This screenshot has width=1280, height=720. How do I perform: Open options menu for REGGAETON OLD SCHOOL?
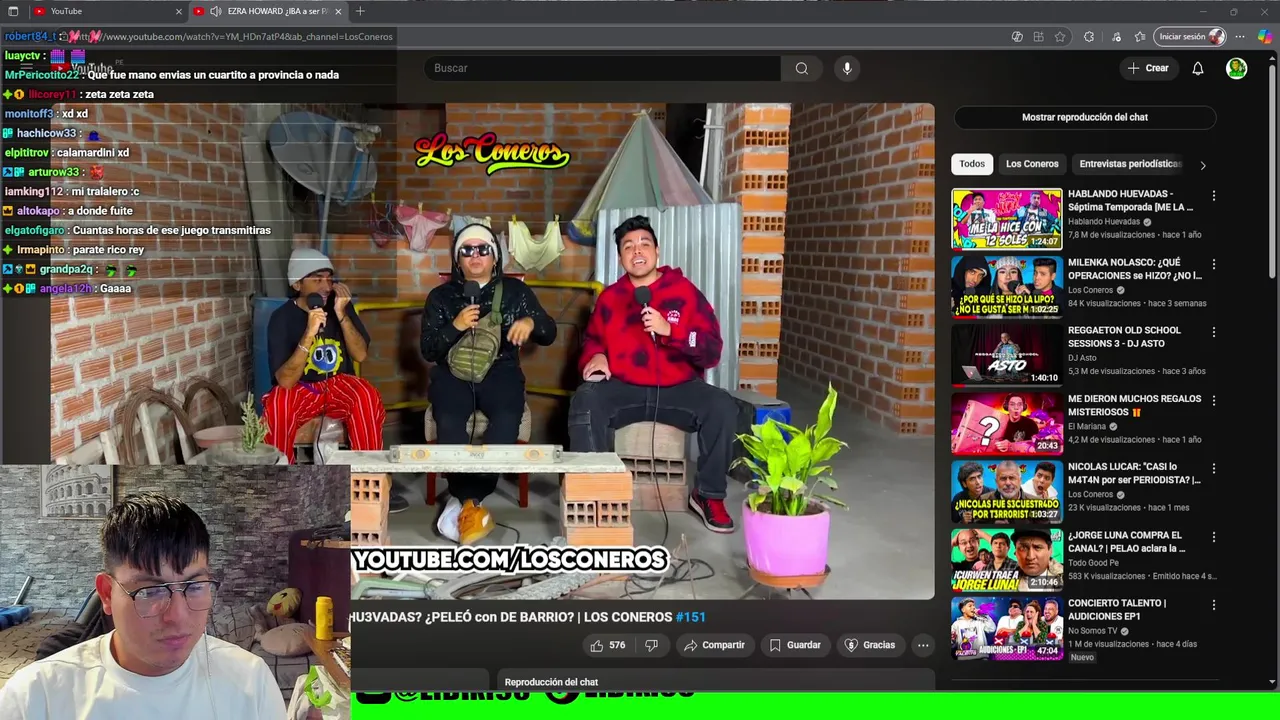(1214, 332)
